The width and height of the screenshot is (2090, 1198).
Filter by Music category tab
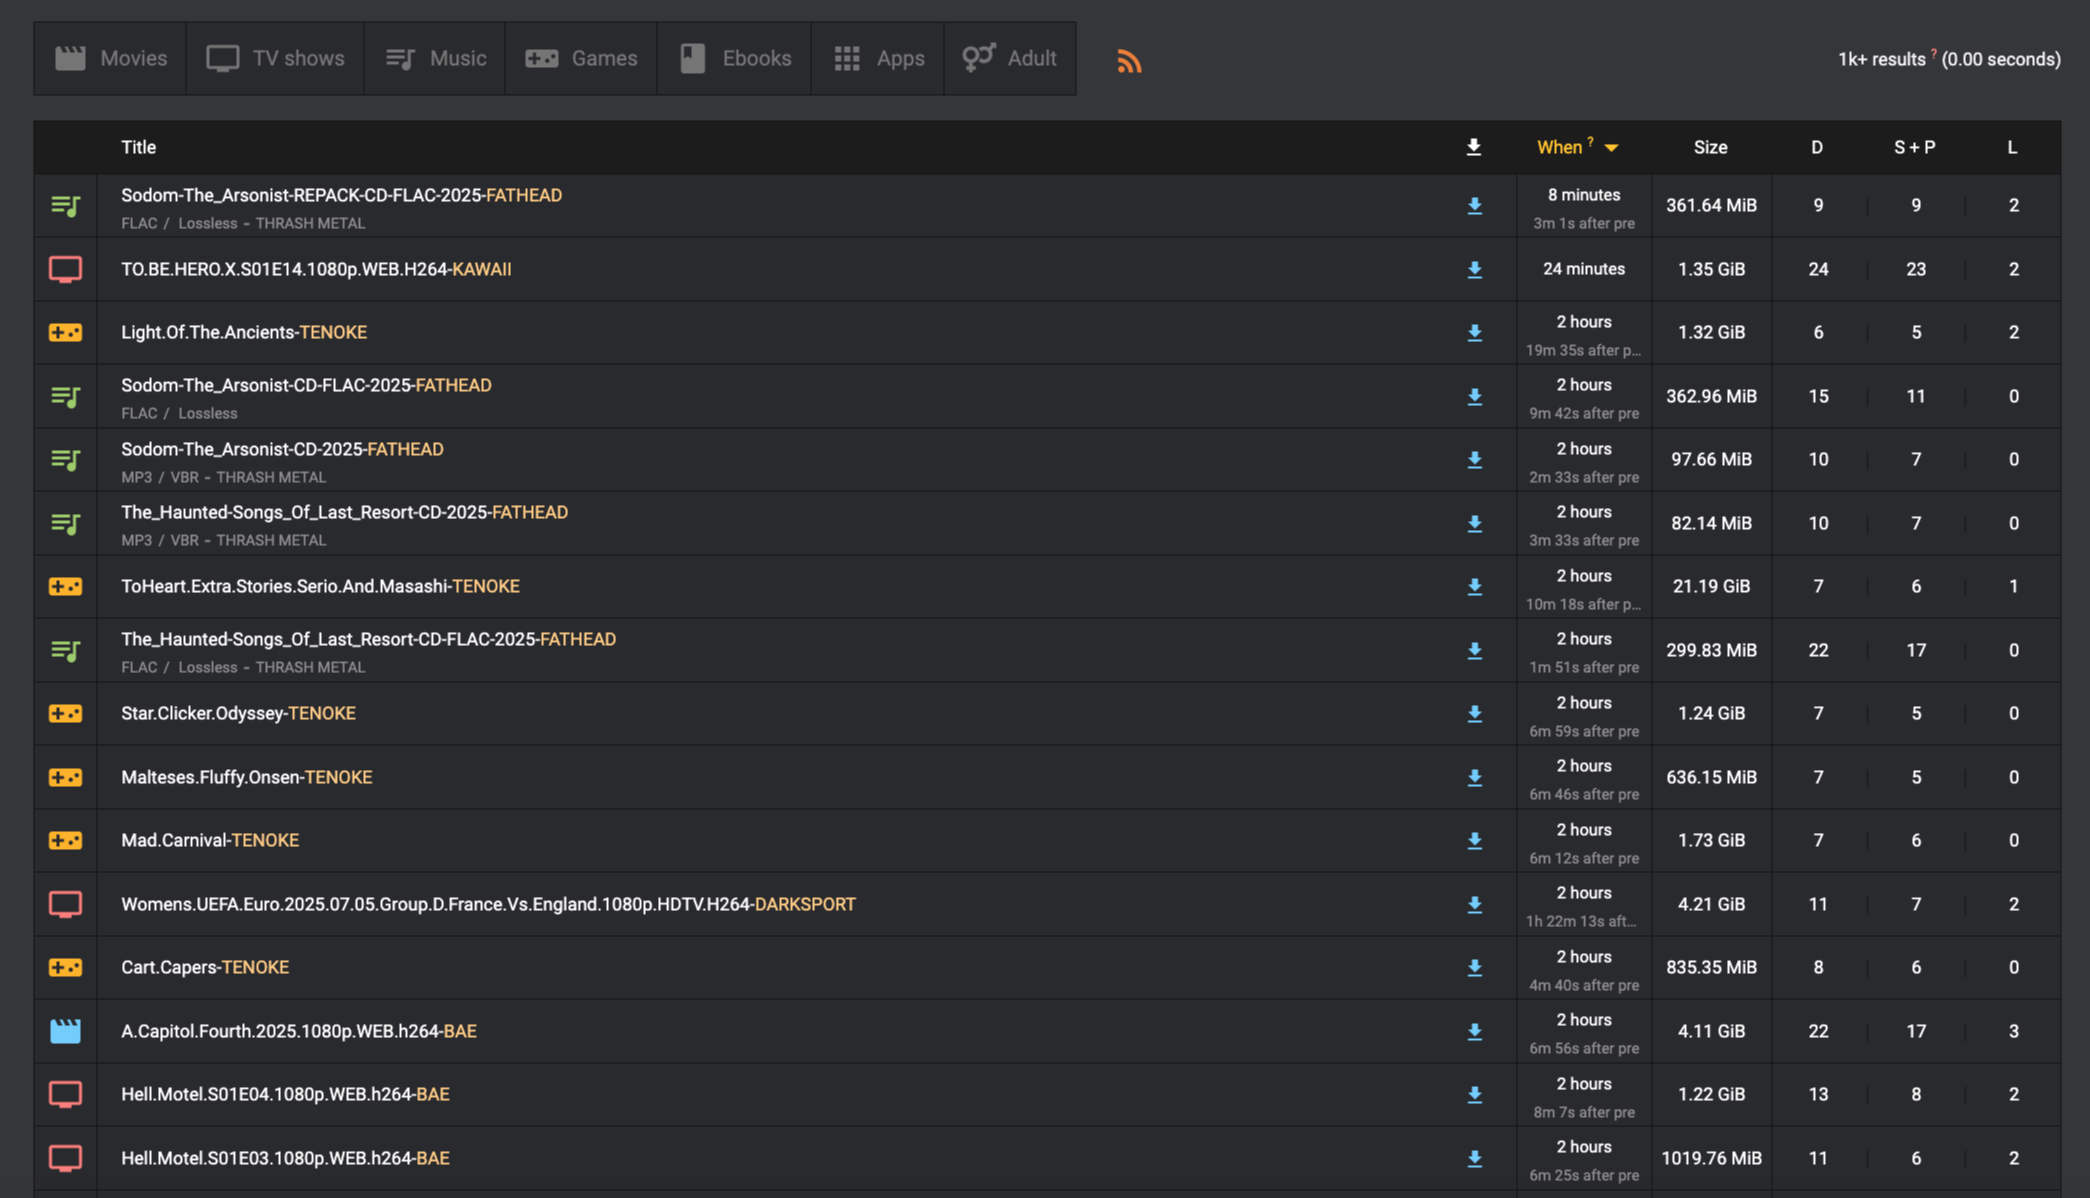point(435,58)
